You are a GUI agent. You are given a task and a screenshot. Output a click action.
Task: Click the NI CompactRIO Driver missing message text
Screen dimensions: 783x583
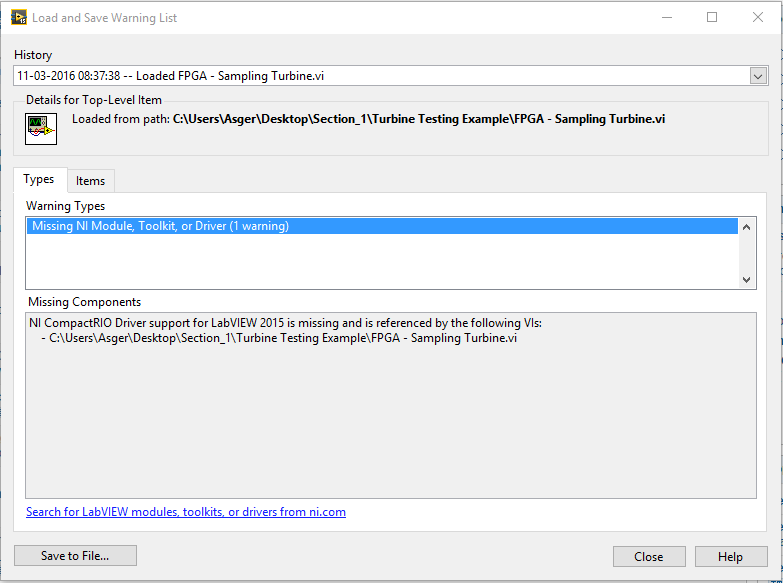pos(285,323)
